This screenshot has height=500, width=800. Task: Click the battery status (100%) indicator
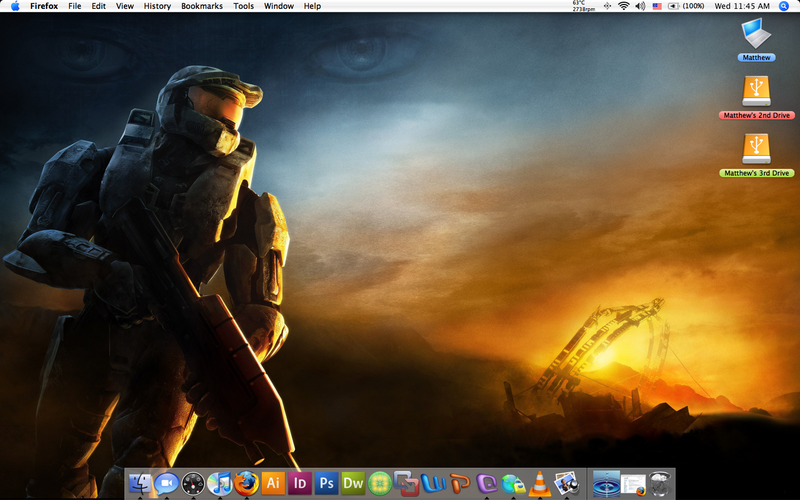point(686,6)
